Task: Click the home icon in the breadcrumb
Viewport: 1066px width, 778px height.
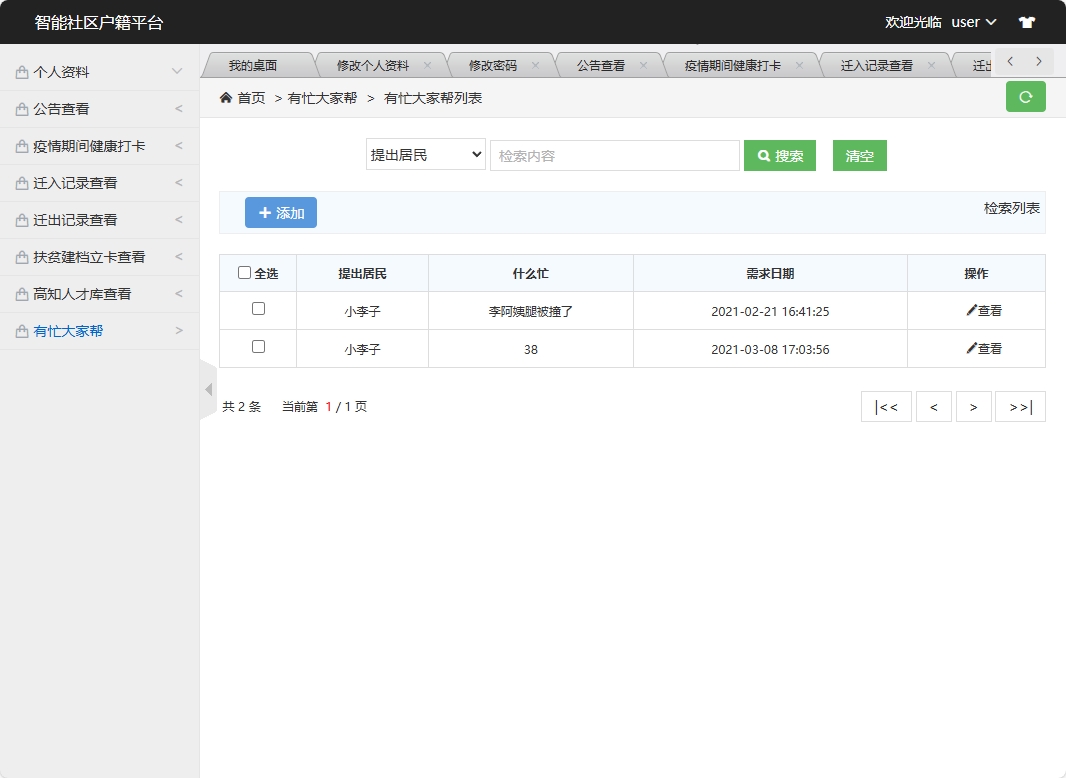Action: tap(225, 98)
